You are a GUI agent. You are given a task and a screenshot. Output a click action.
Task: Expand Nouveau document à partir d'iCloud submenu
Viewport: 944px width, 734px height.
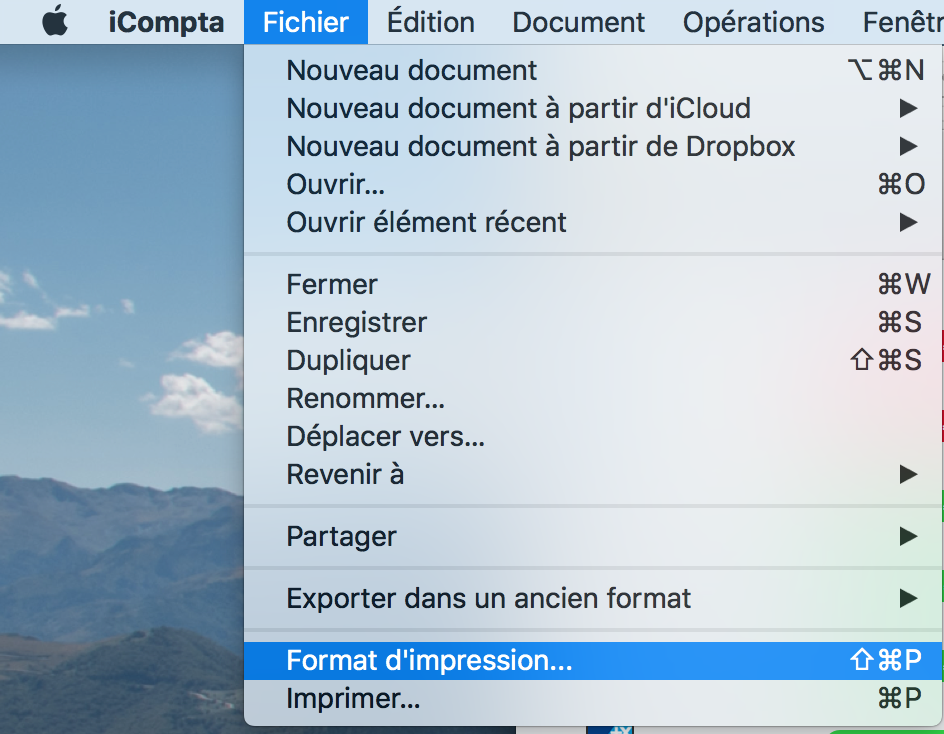point(593,108)
